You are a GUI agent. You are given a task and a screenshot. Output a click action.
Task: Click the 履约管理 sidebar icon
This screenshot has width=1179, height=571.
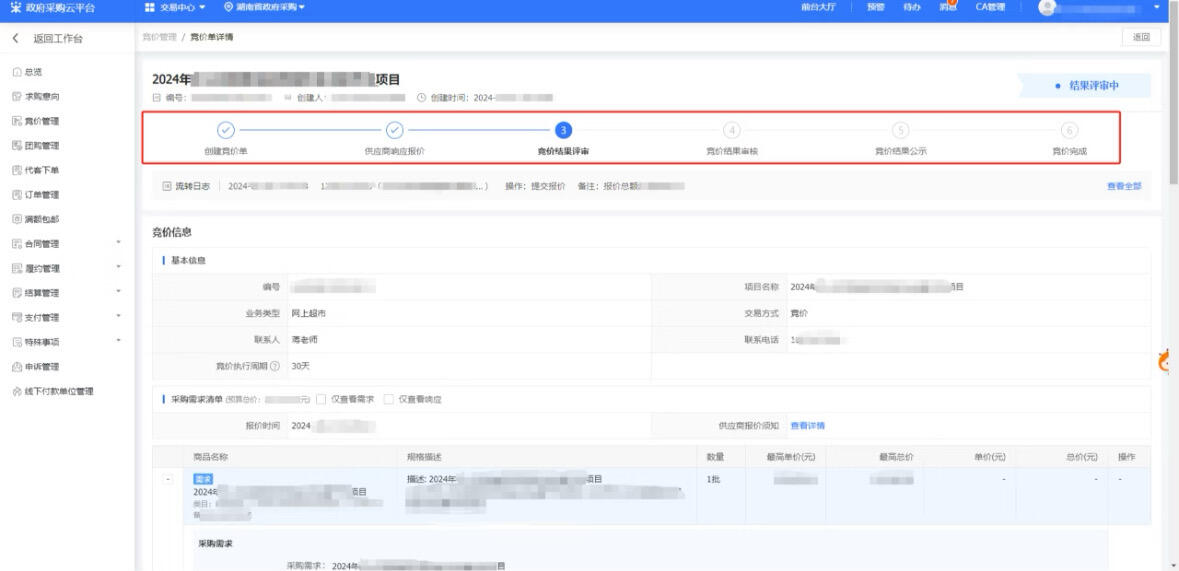click(17, 269)
